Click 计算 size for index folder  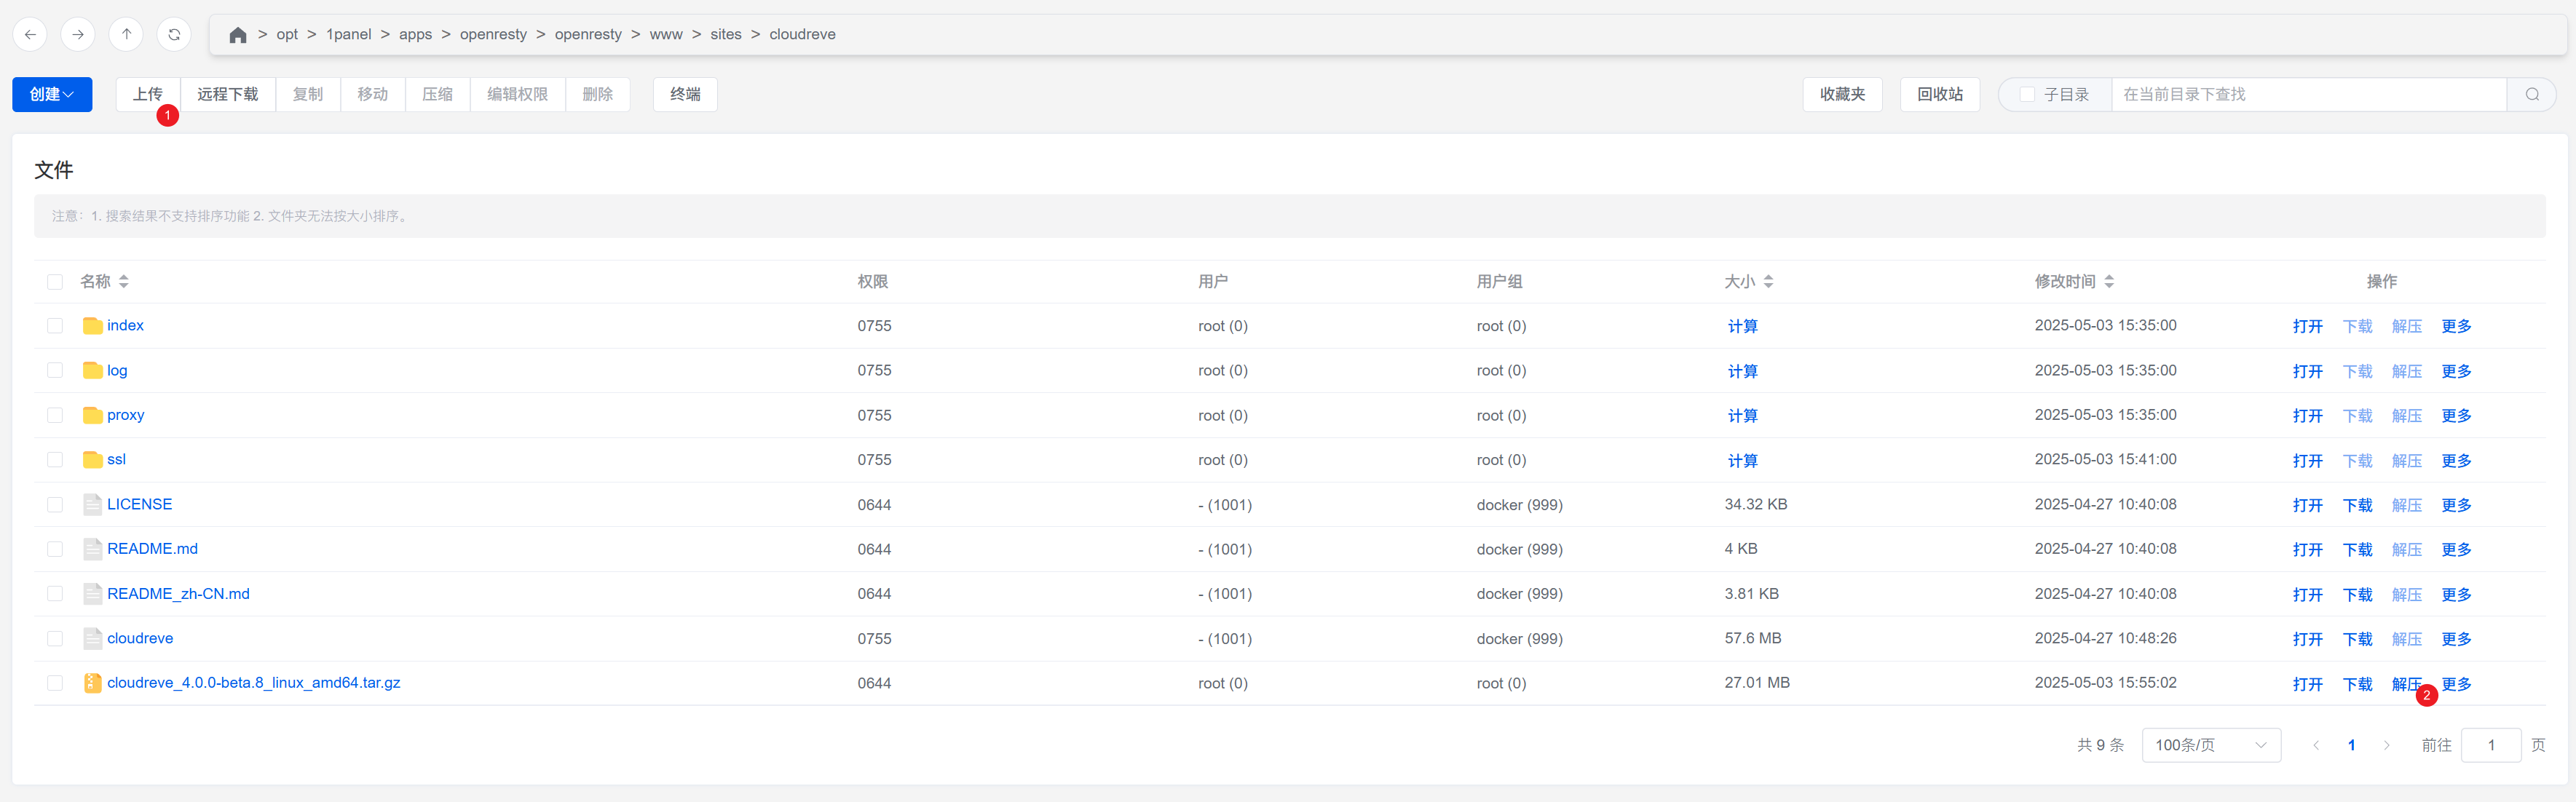click(1742, 327)
